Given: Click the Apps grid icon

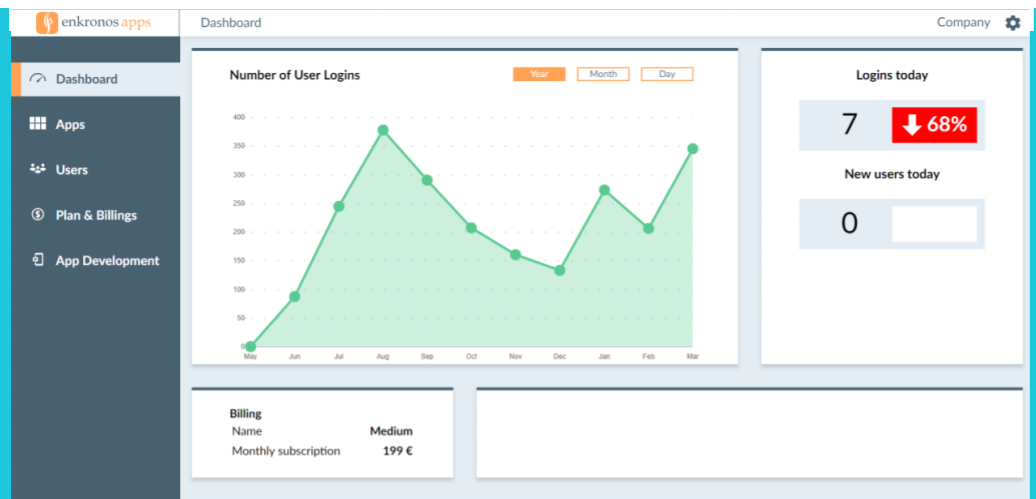Looking at the screenshot, I should 38,124.
